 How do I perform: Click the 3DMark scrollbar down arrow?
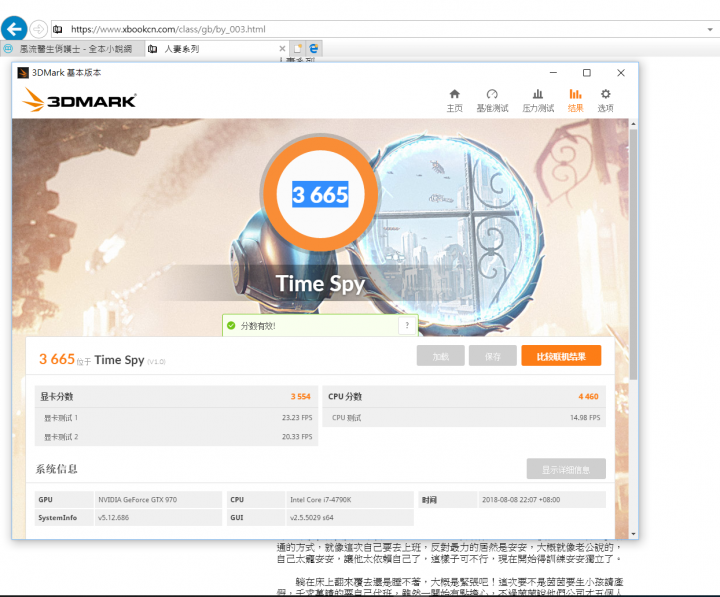tap(633, 534)
